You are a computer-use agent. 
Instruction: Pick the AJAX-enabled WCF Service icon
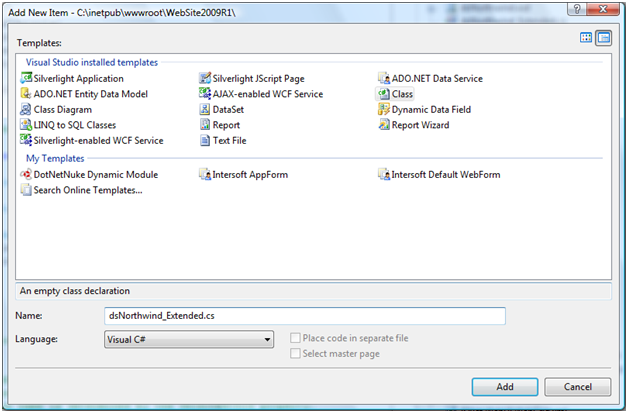(x=205, y=94)
